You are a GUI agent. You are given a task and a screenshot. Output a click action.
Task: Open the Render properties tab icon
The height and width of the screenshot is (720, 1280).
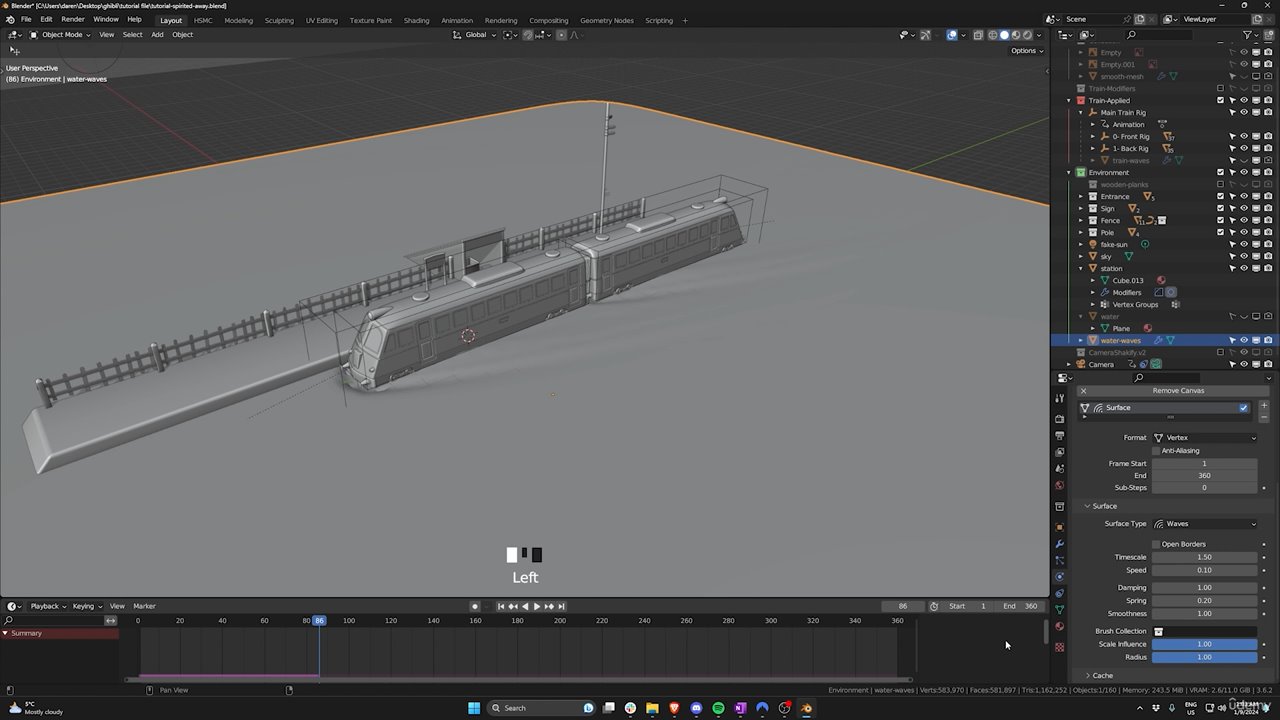click(x=1060, y=419)
